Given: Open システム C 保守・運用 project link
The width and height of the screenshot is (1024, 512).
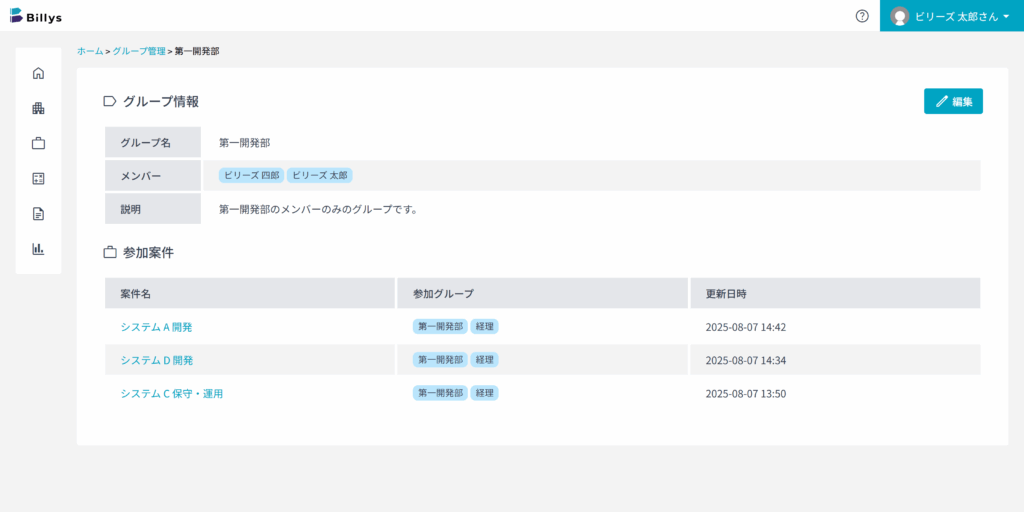Looking at the screenshot, I should click(172, 394).
